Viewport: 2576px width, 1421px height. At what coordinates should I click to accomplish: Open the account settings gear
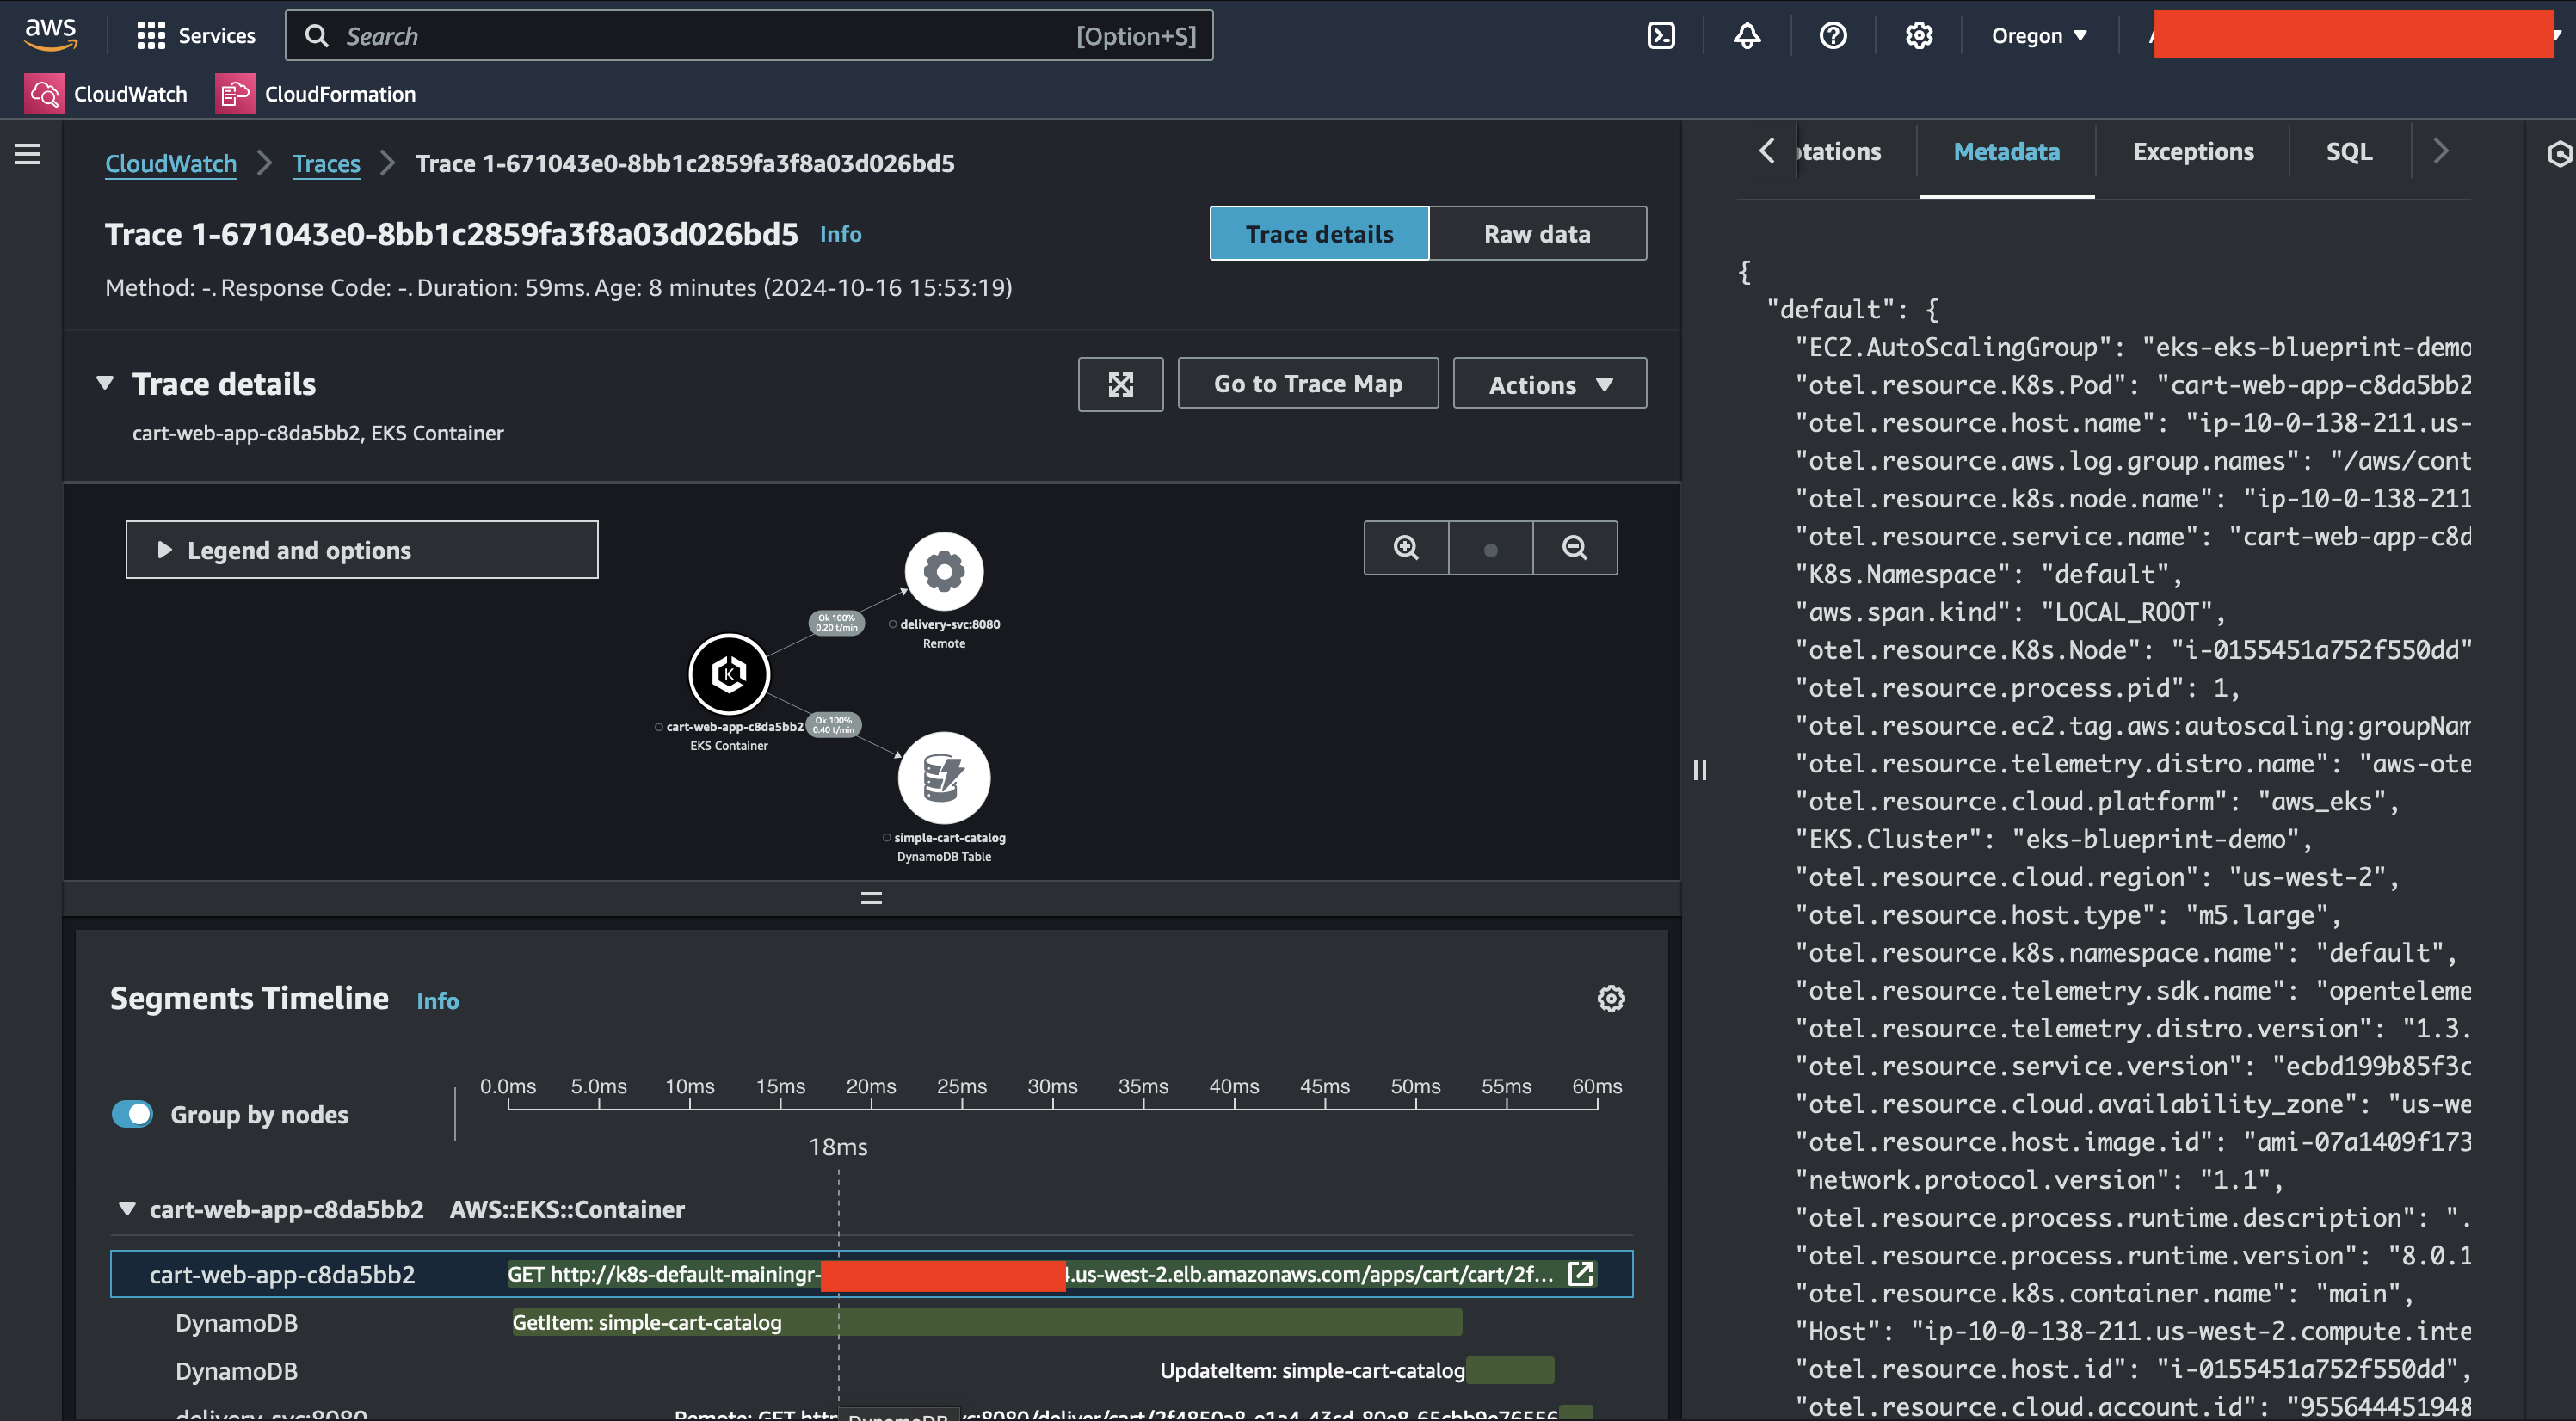1918,35
